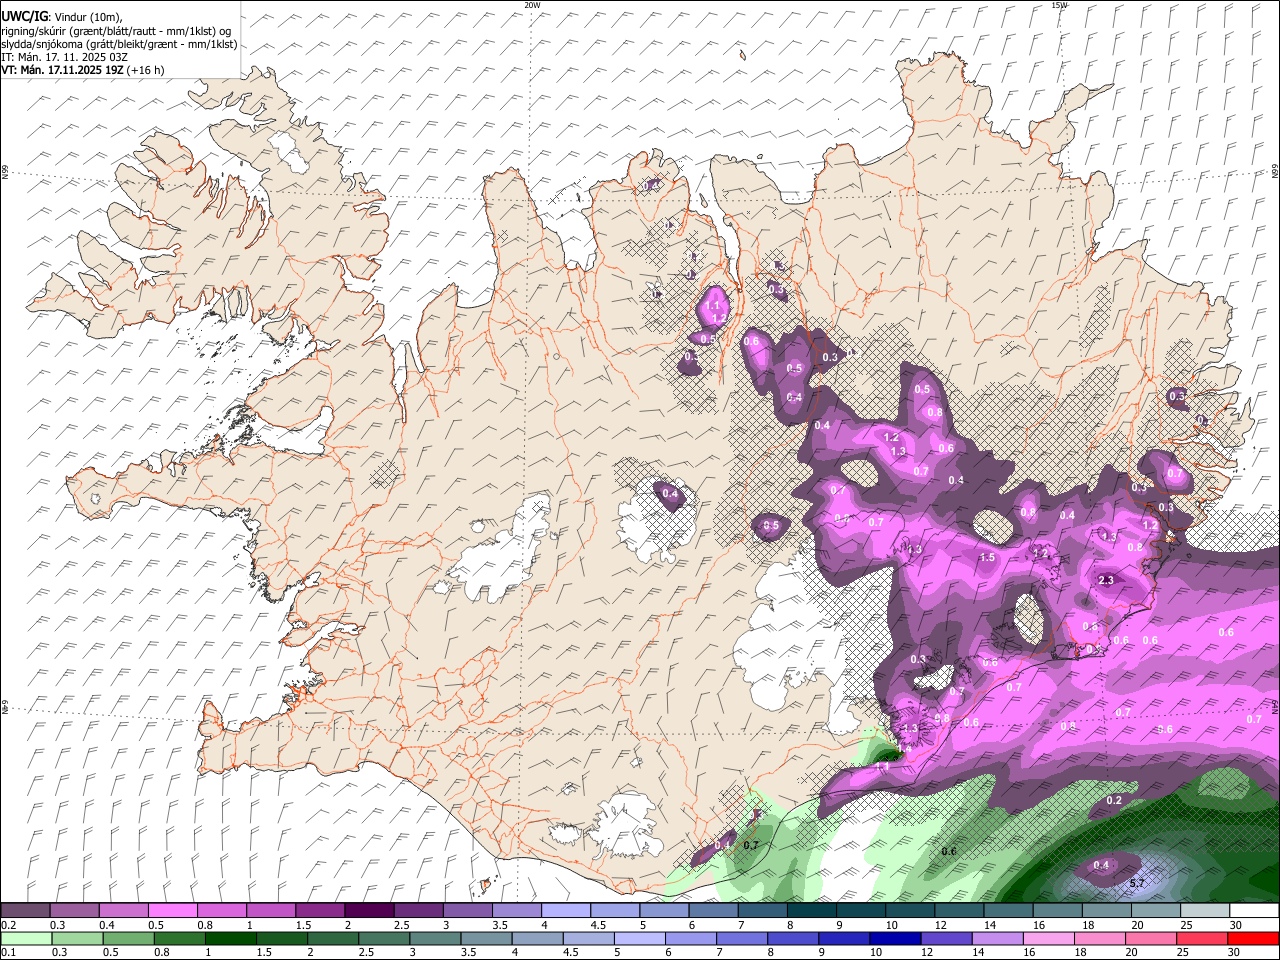Pick upper legend gray swatch between 25 and 30
This screenshot has width=1280, height=960.
pyautogui.click(x=1206, y=910)
